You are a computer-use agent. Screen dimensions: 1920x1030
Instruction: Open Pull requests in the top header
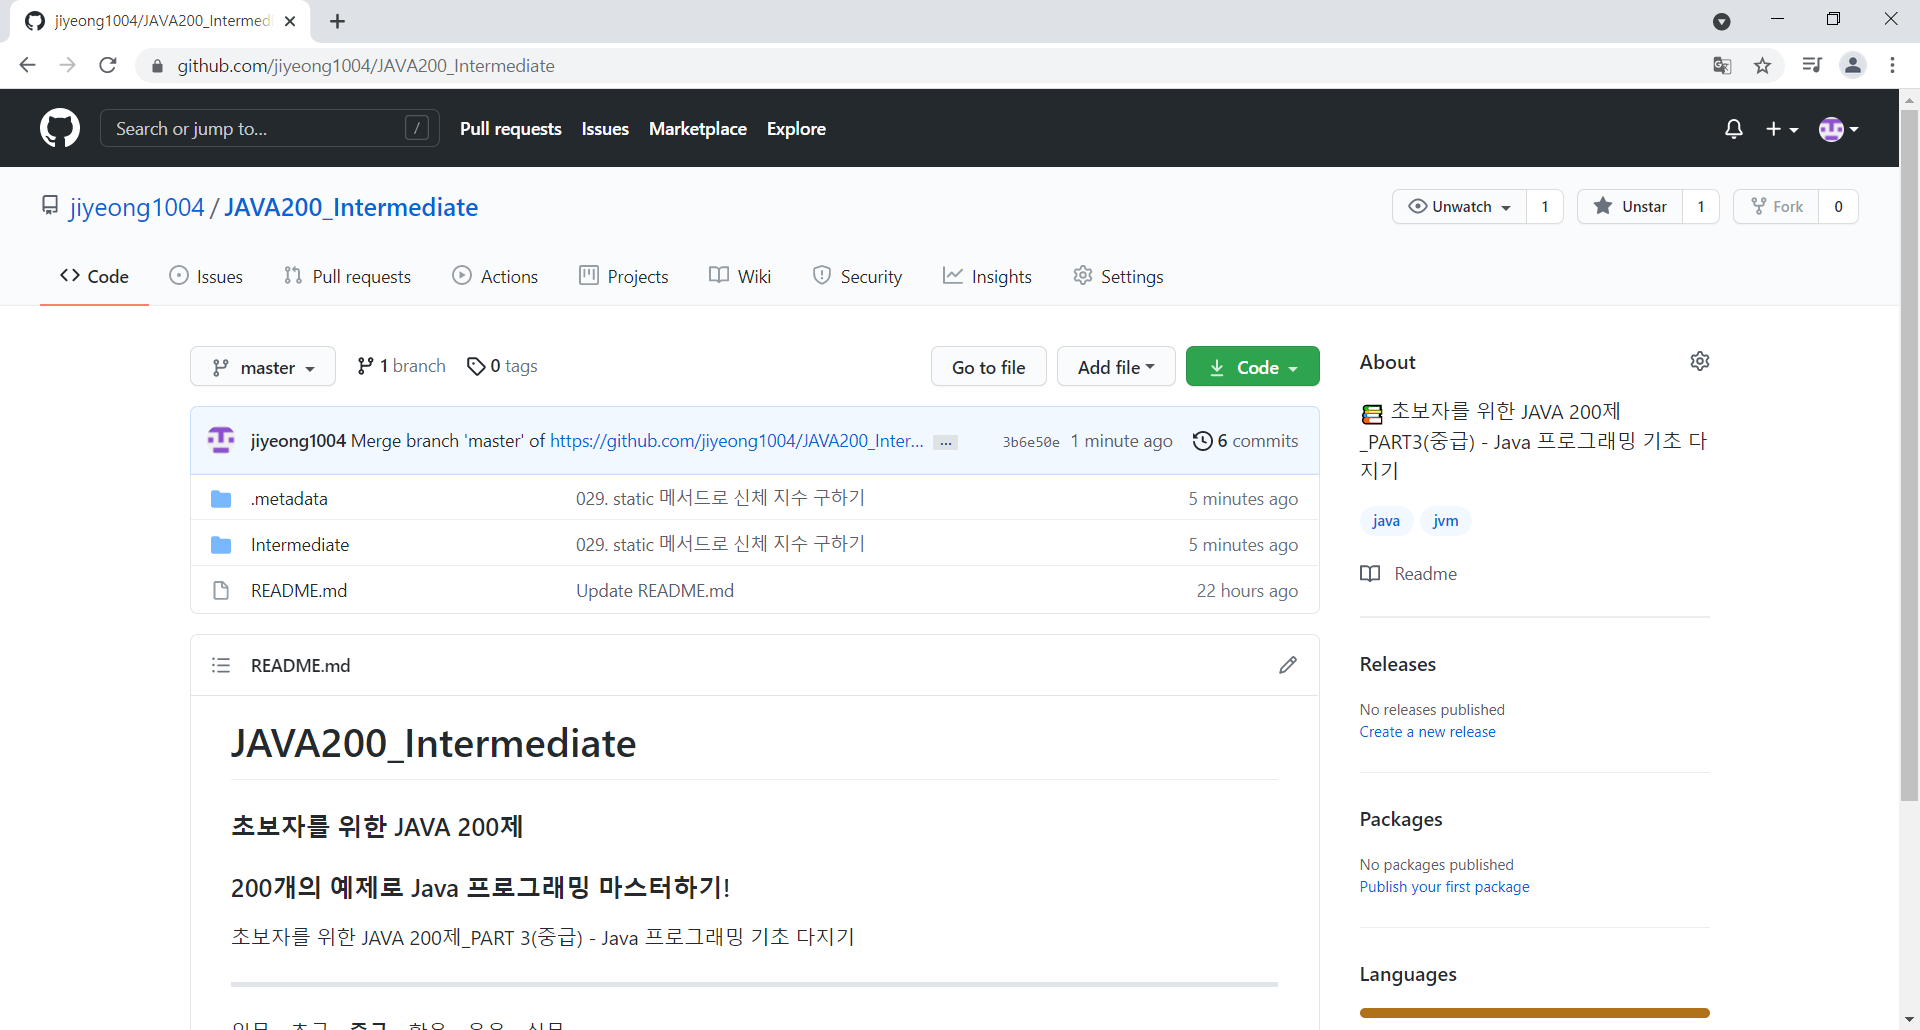tap(511, 129)
